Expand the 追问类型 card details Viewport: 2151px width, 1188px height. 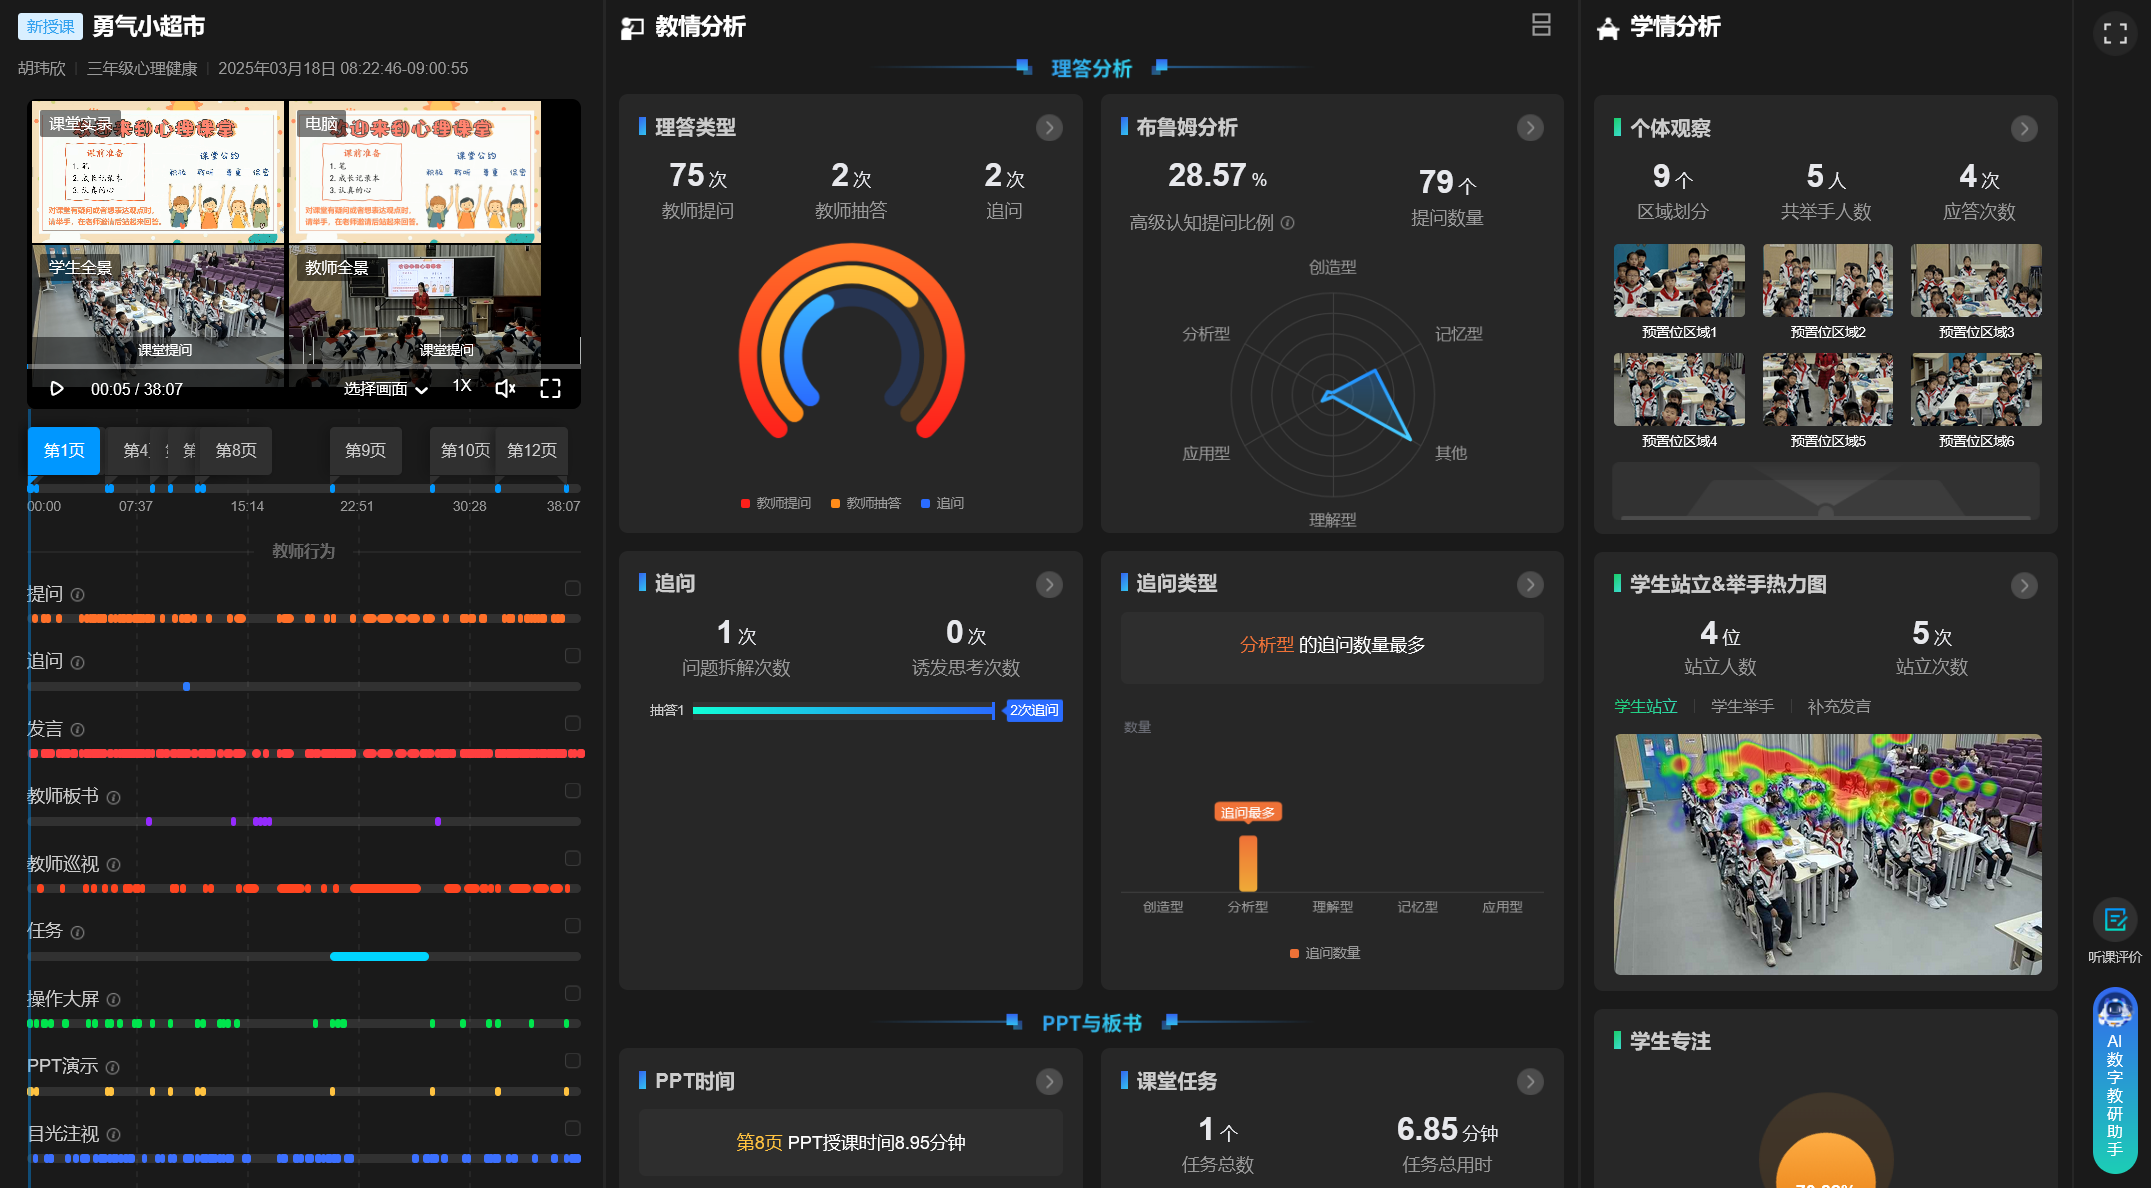pyautogui.click(x=1530, y=585)
